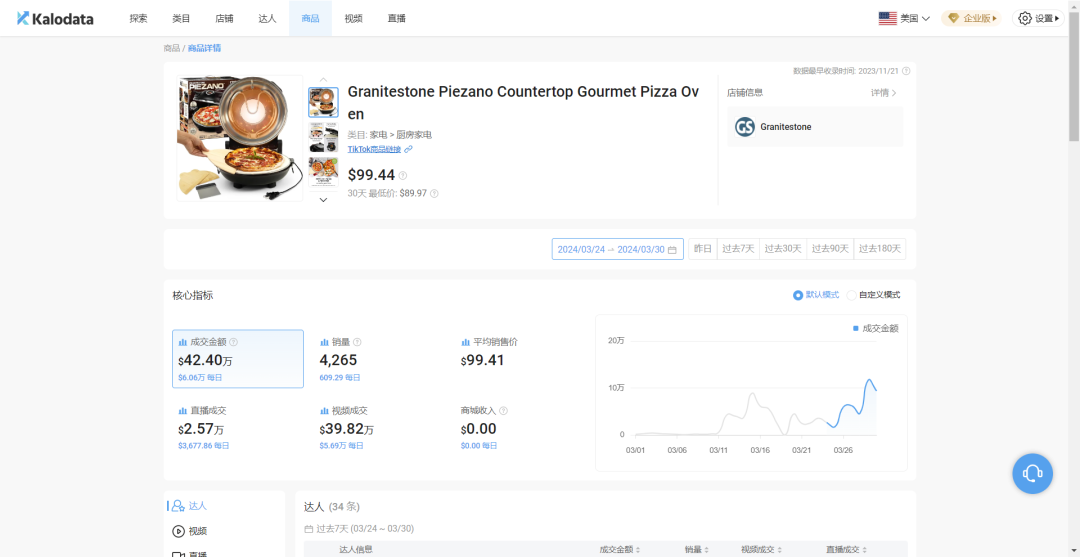Open the 详情 store details link
The height and width of the screenshot is (557, 1080).
884,92
